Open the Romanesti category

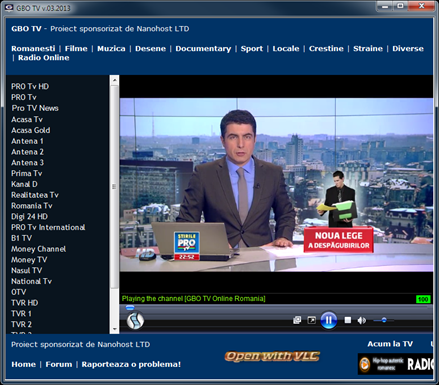pos(33,49)
